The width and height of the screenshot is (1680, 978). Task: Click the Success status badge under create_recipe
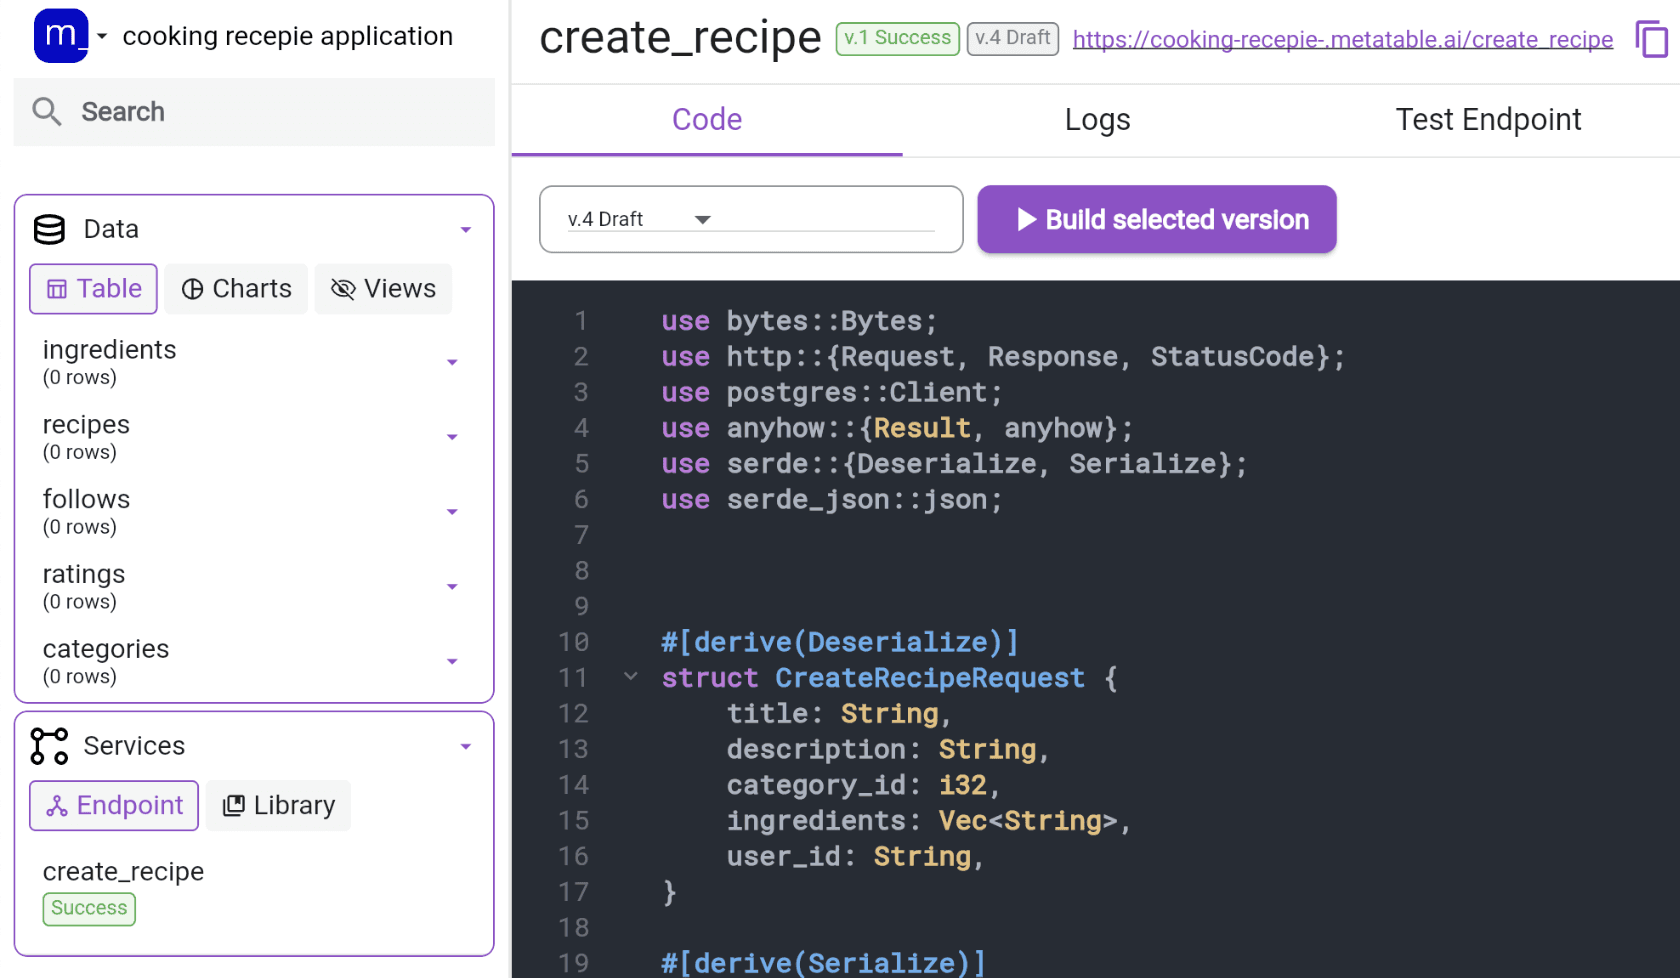[x=88, y=908]
